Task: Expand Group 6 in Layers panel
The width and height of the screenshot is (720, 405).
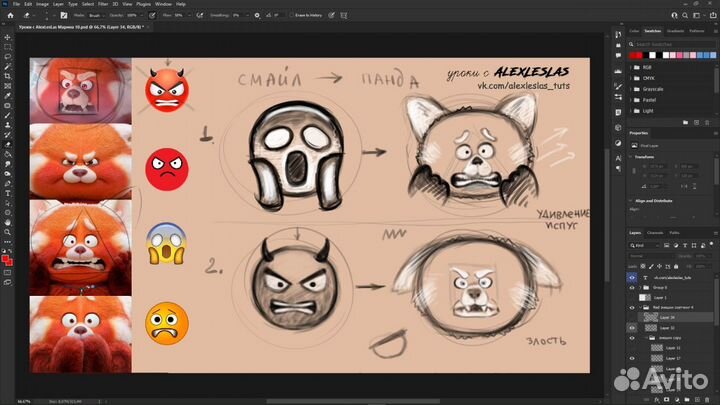Action: (x=640, y=287)
